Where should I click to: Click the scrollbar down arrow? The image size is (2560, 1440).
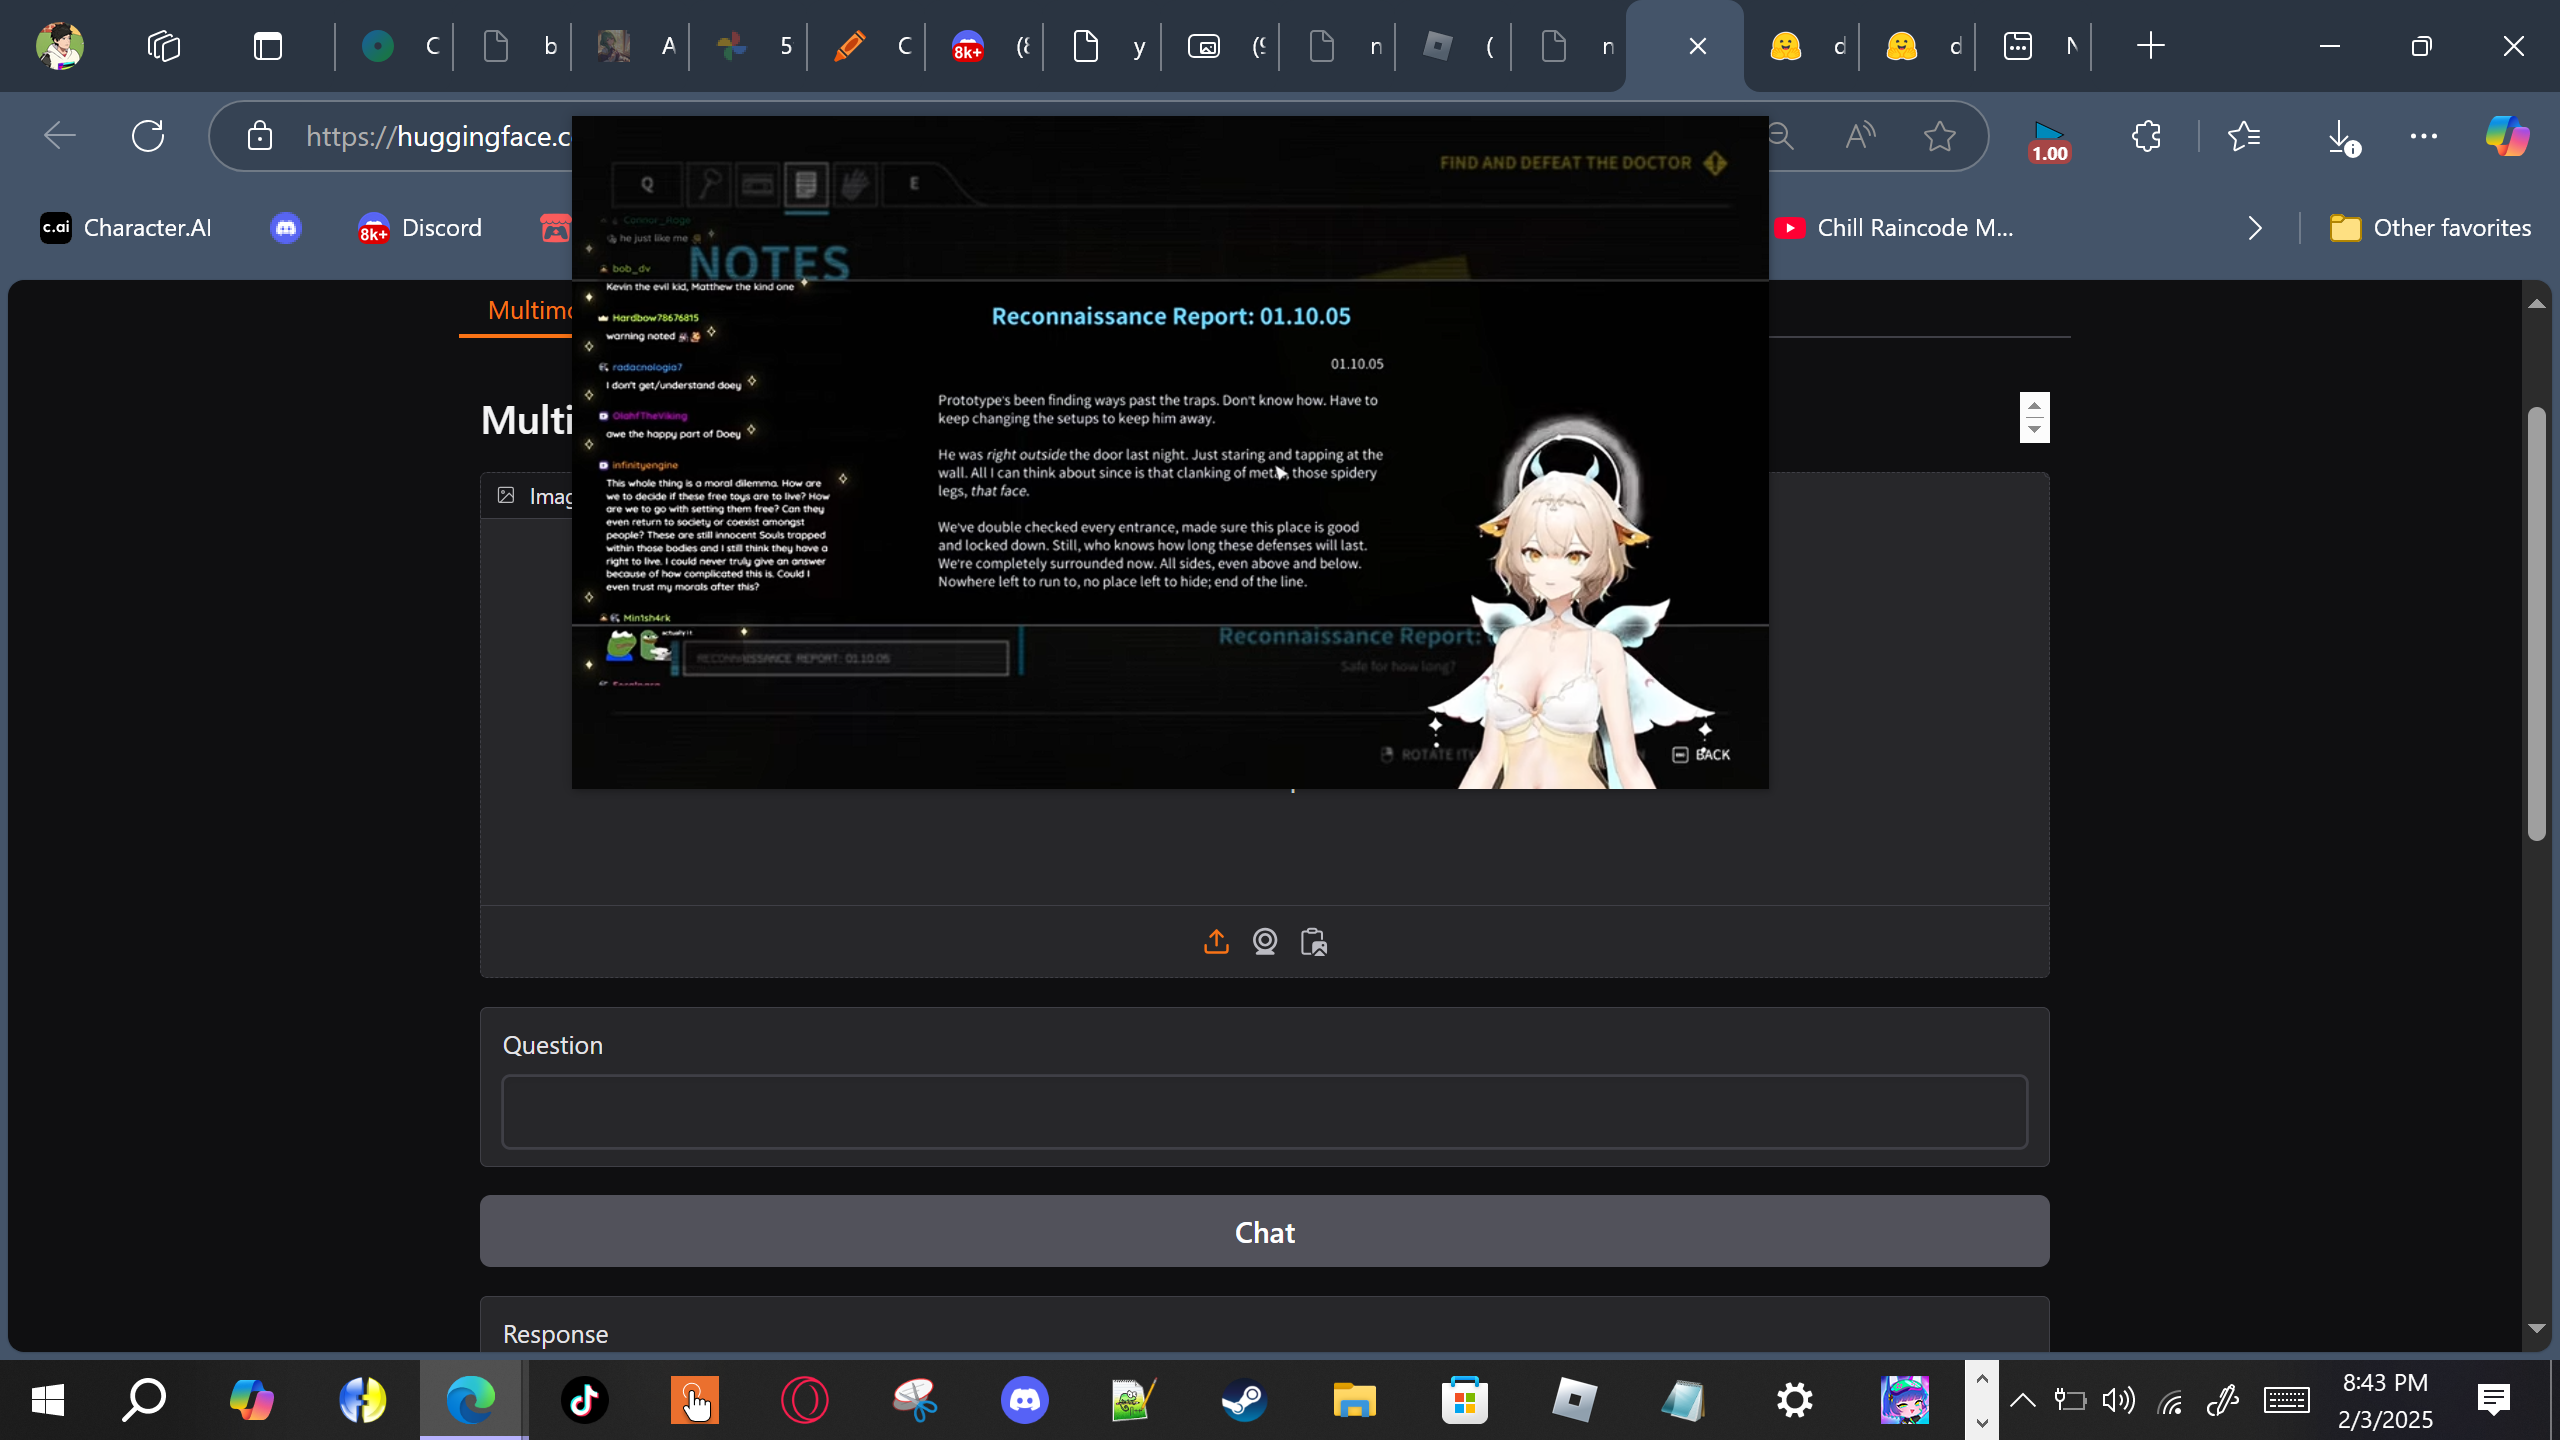click(2536, 1328)
